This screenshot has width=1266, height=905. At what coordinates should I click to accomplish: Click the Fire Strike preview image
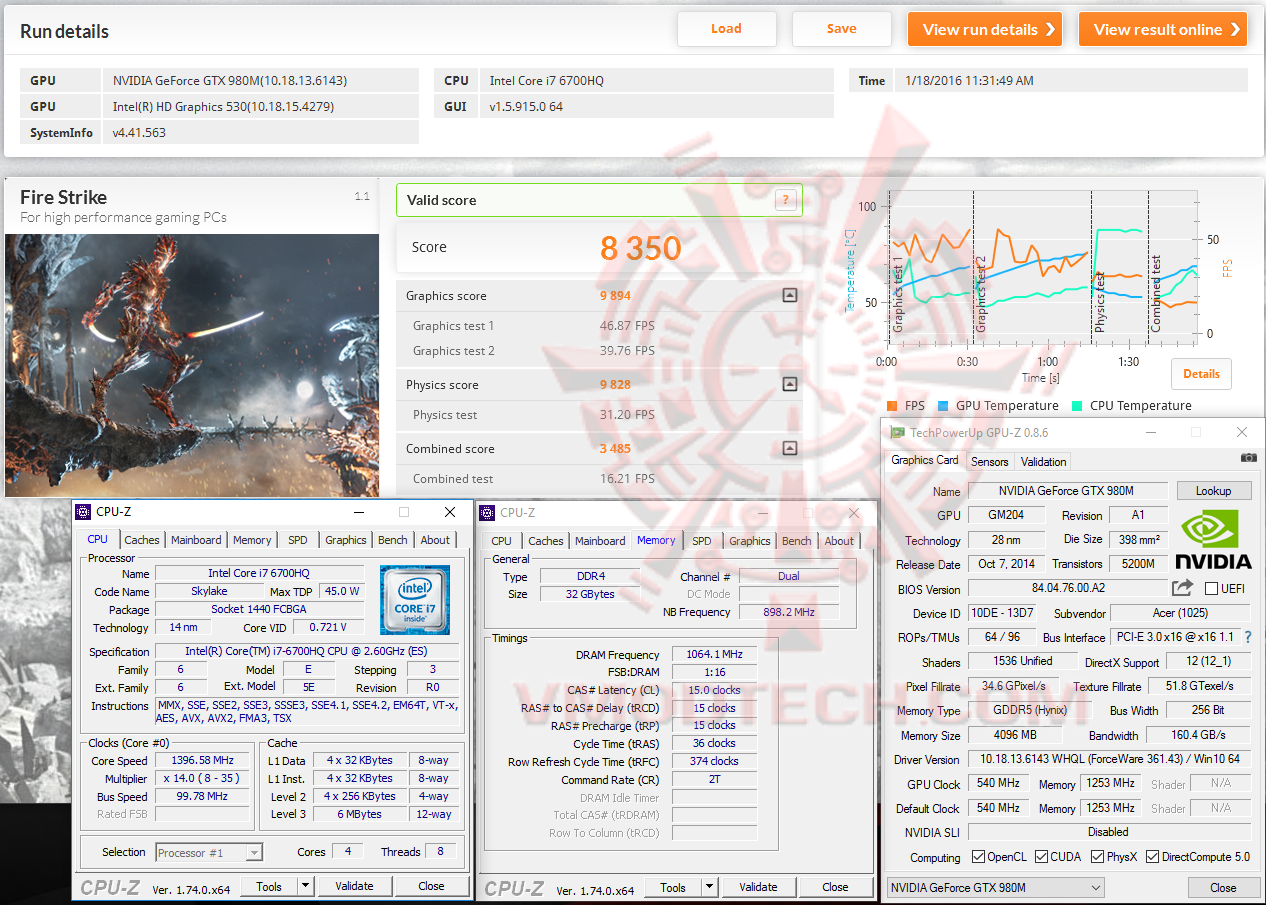192,365
